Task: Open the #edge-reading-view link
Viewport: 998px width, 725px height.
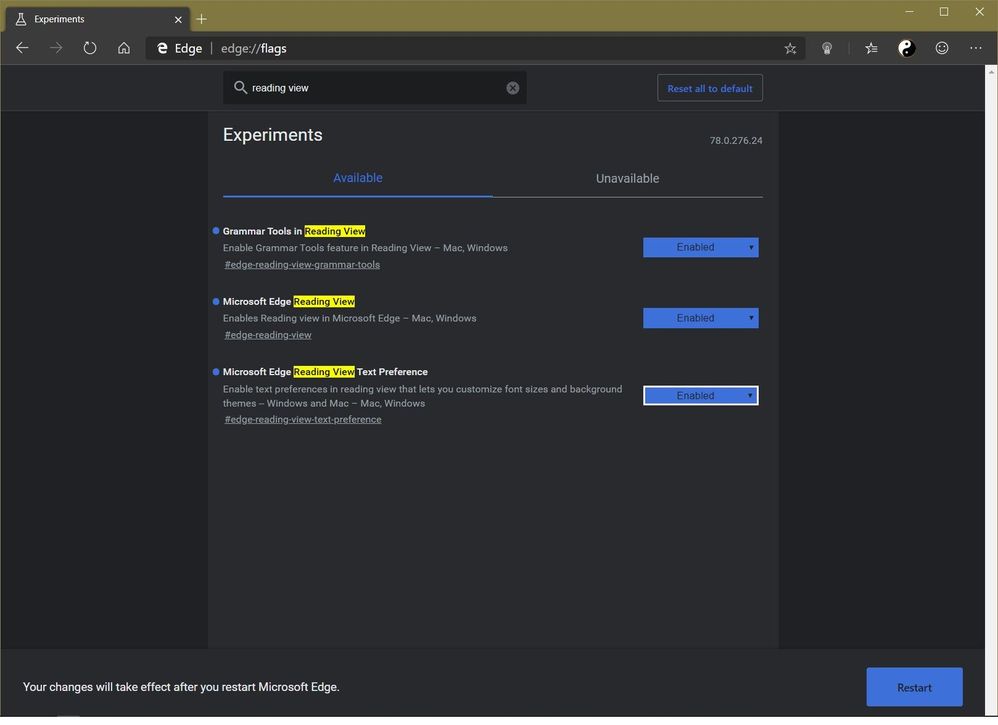Action: point(268,335)
